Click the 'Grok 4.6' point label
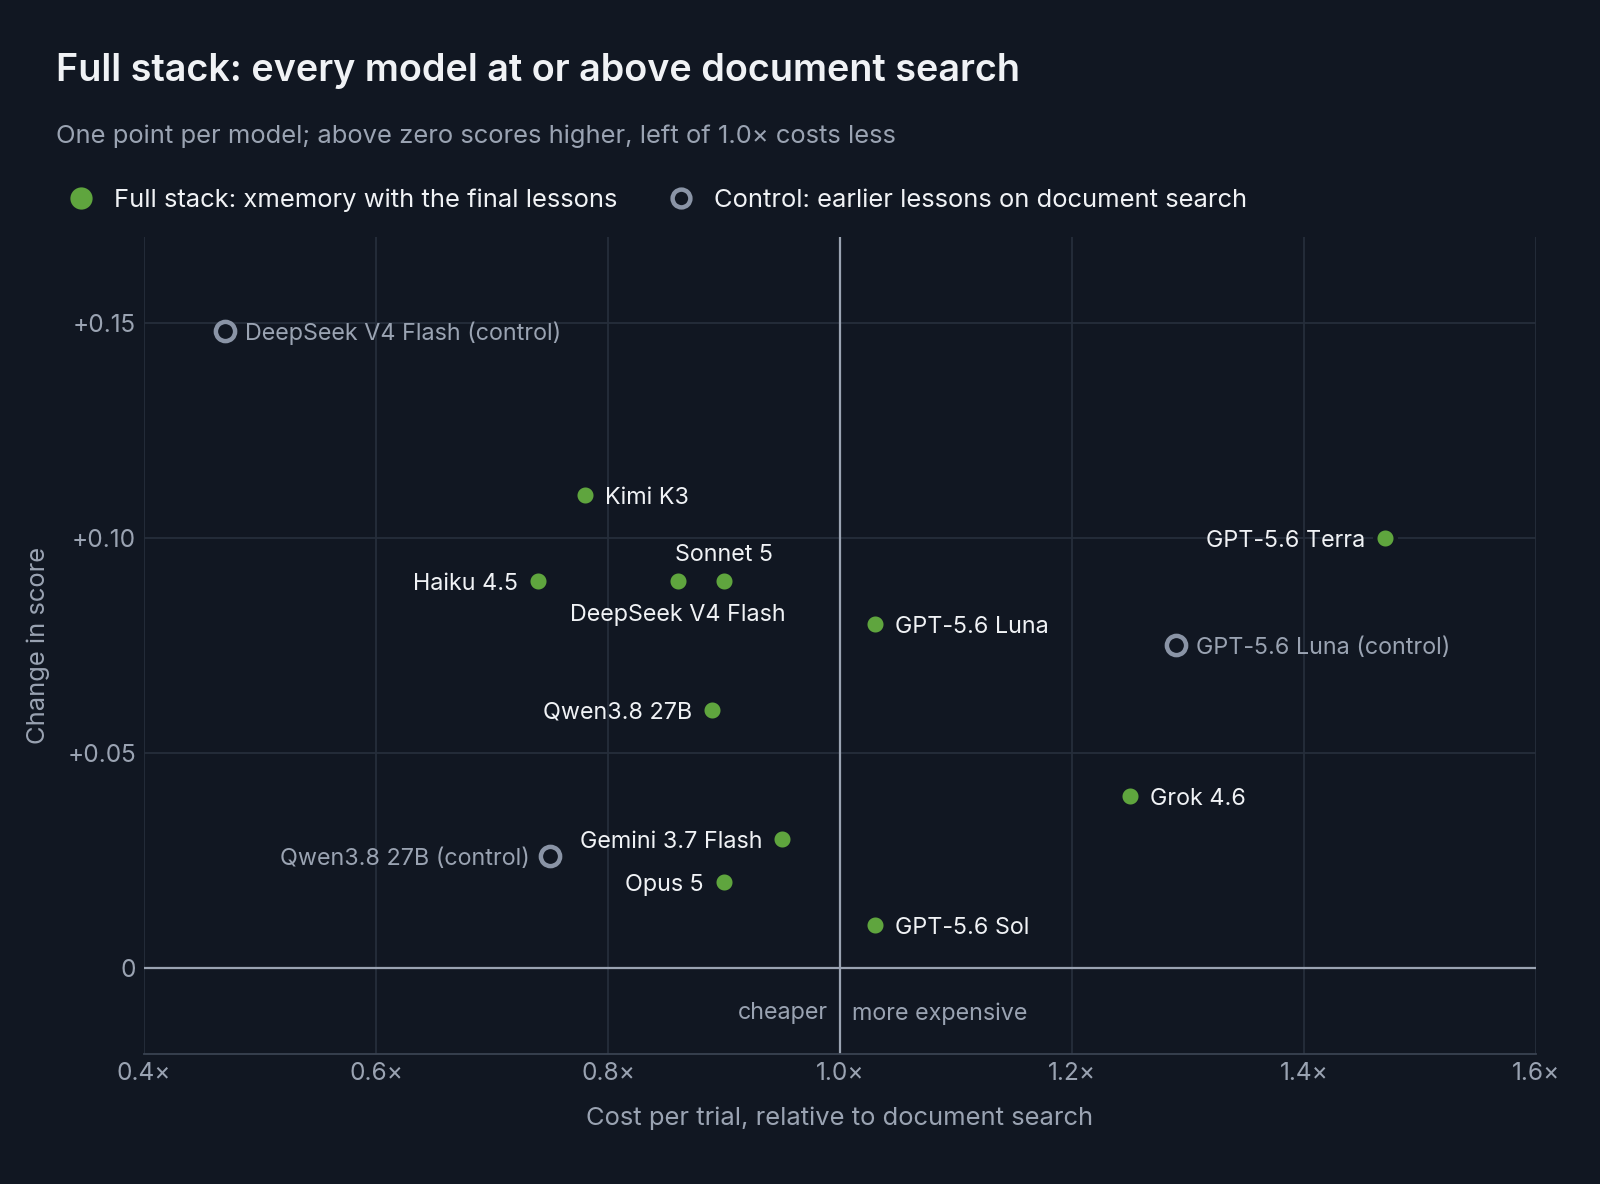1600x1184 pixels. tap(1198, 797)
